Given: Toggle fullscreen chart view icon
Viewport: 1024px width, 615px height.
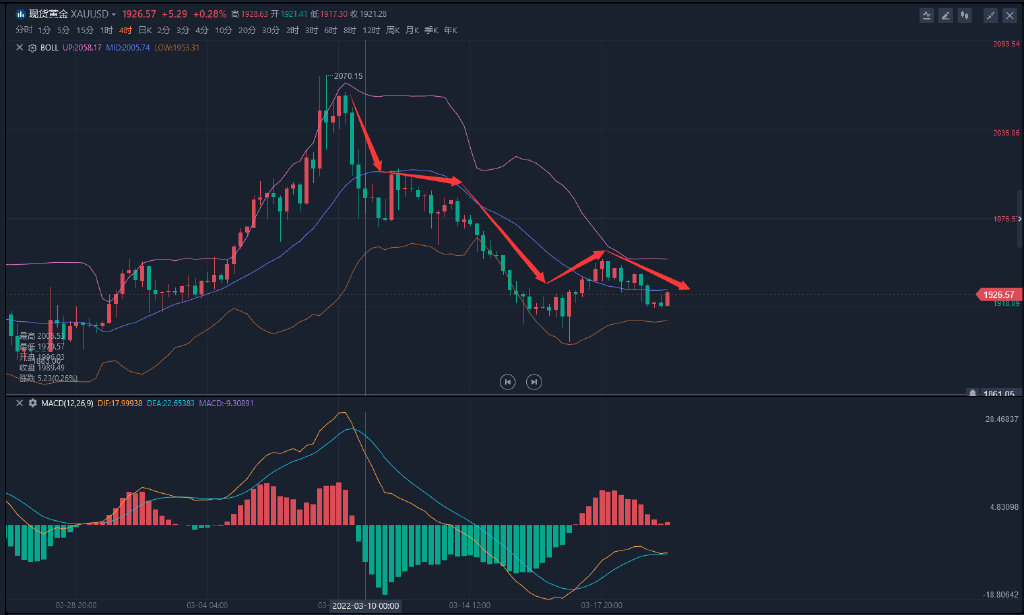Looking at the screenshot, I should (991, 15).
